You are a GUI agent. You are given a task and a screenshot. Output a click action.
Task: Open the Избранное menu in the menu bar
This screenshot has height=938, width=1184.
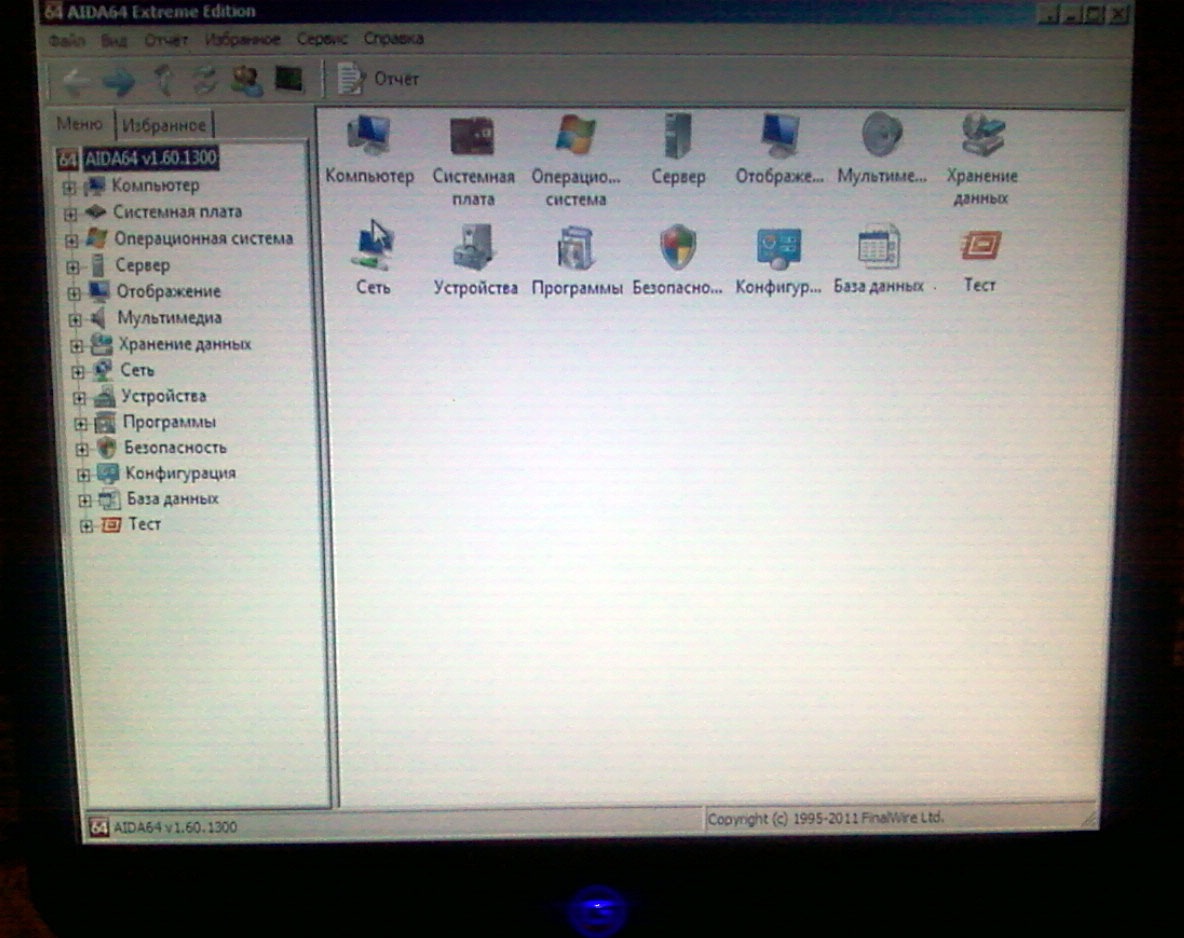(242, 39)
